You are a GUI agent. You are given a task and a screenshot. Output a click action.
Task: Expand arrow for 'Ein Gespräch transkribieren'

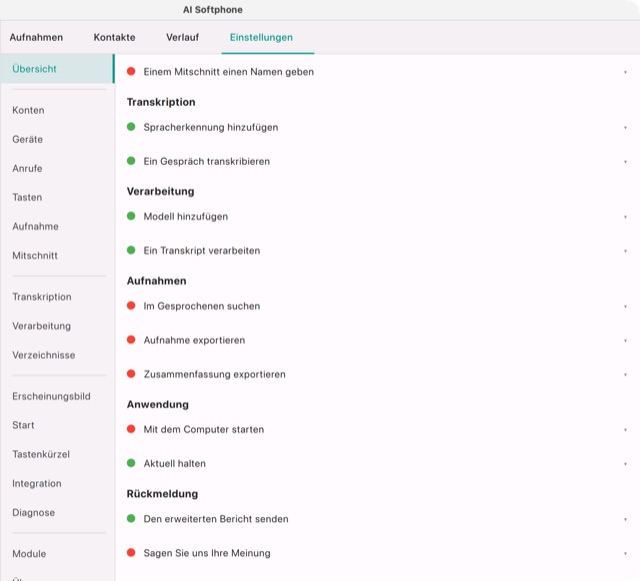(625, 162)
